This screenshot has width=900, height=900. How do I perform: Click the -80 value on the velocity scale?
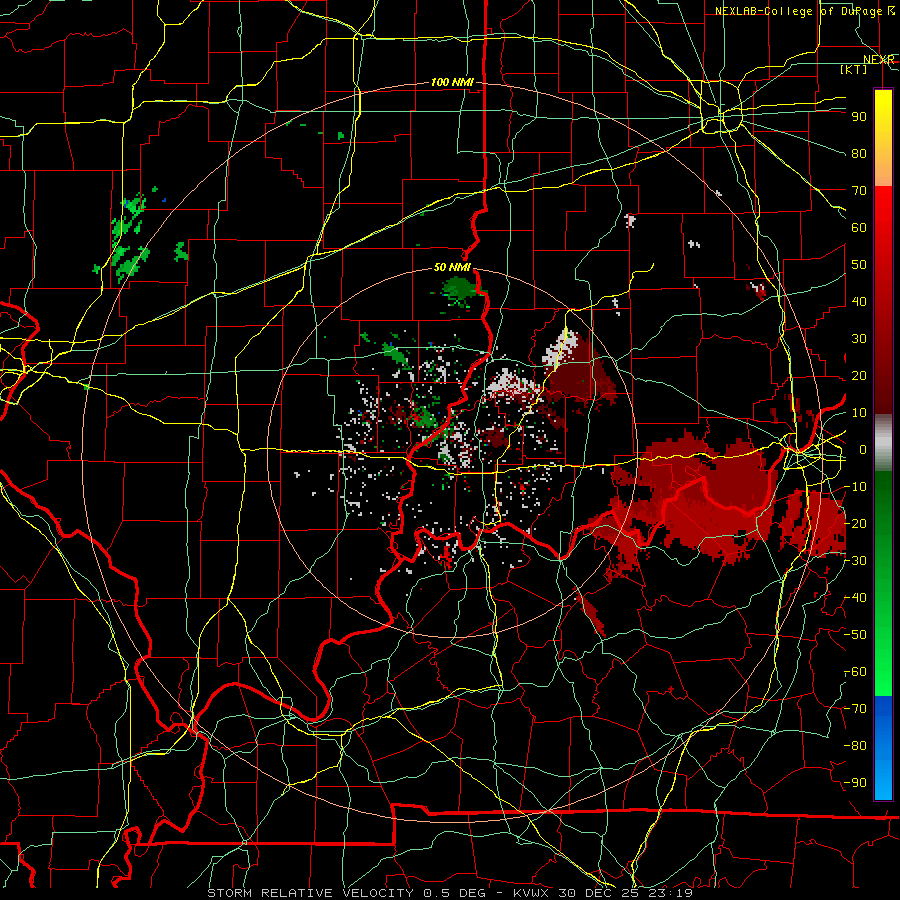point(856,746)
